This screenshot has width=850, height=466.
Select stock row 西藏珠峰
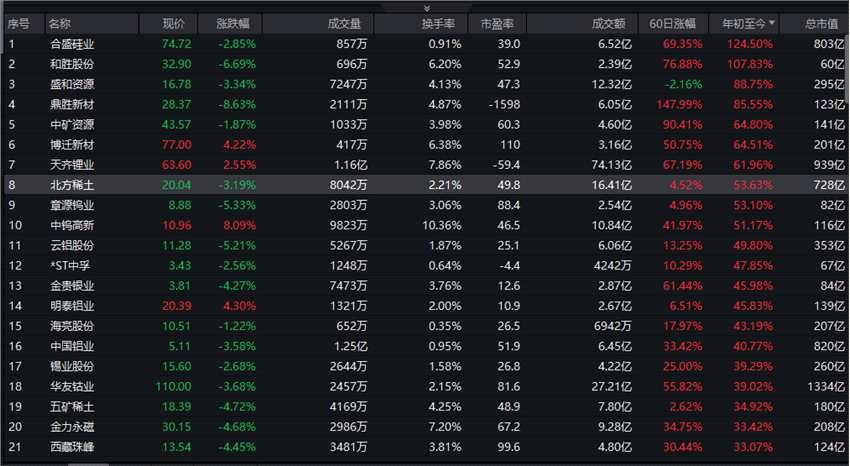[x=424, y=446]
